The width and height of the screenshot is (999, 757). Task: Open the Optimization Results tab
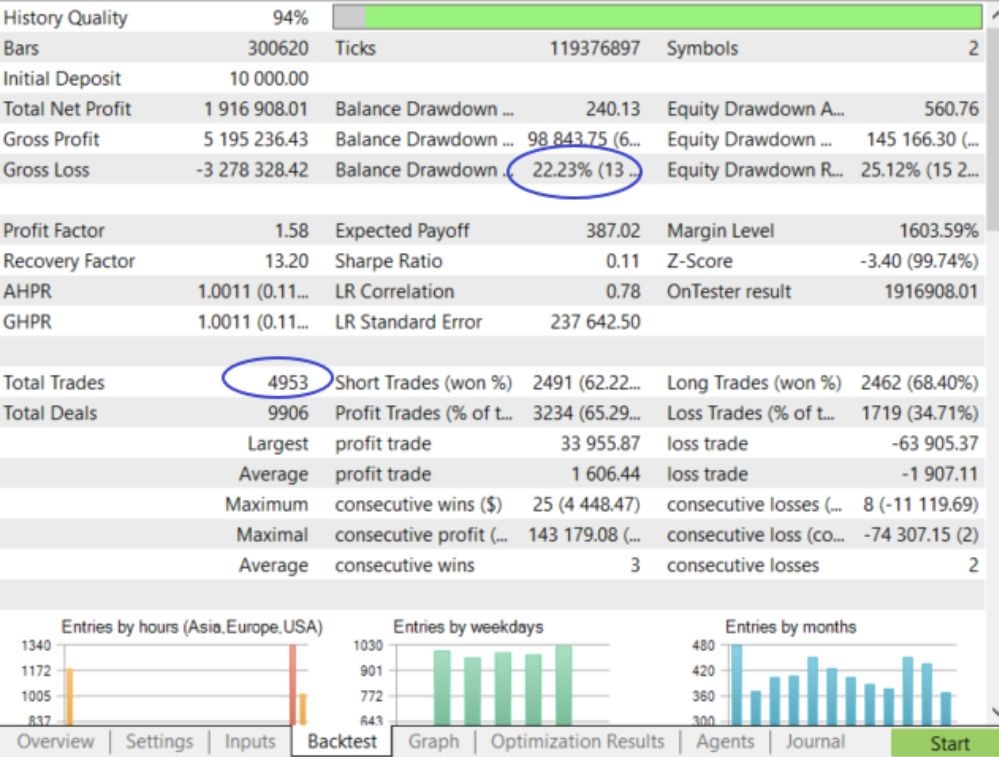pyautogui.click(x=577, y=741)
